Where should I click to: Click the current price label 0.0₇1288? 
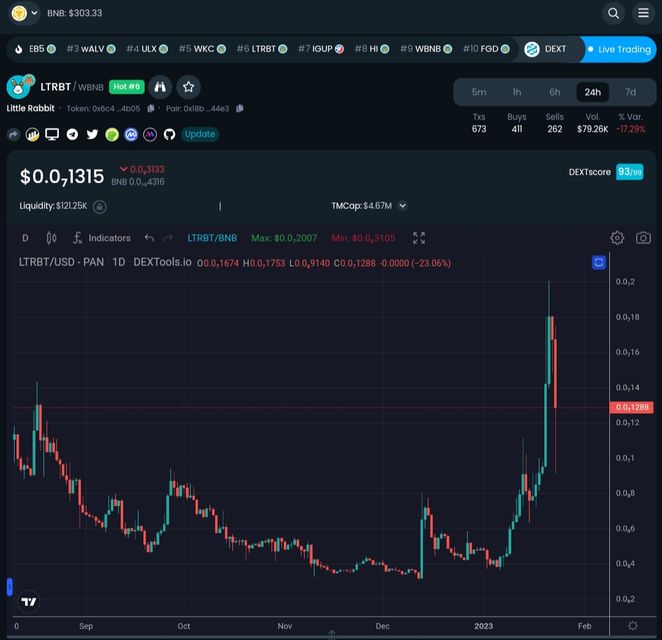point(632,407)
